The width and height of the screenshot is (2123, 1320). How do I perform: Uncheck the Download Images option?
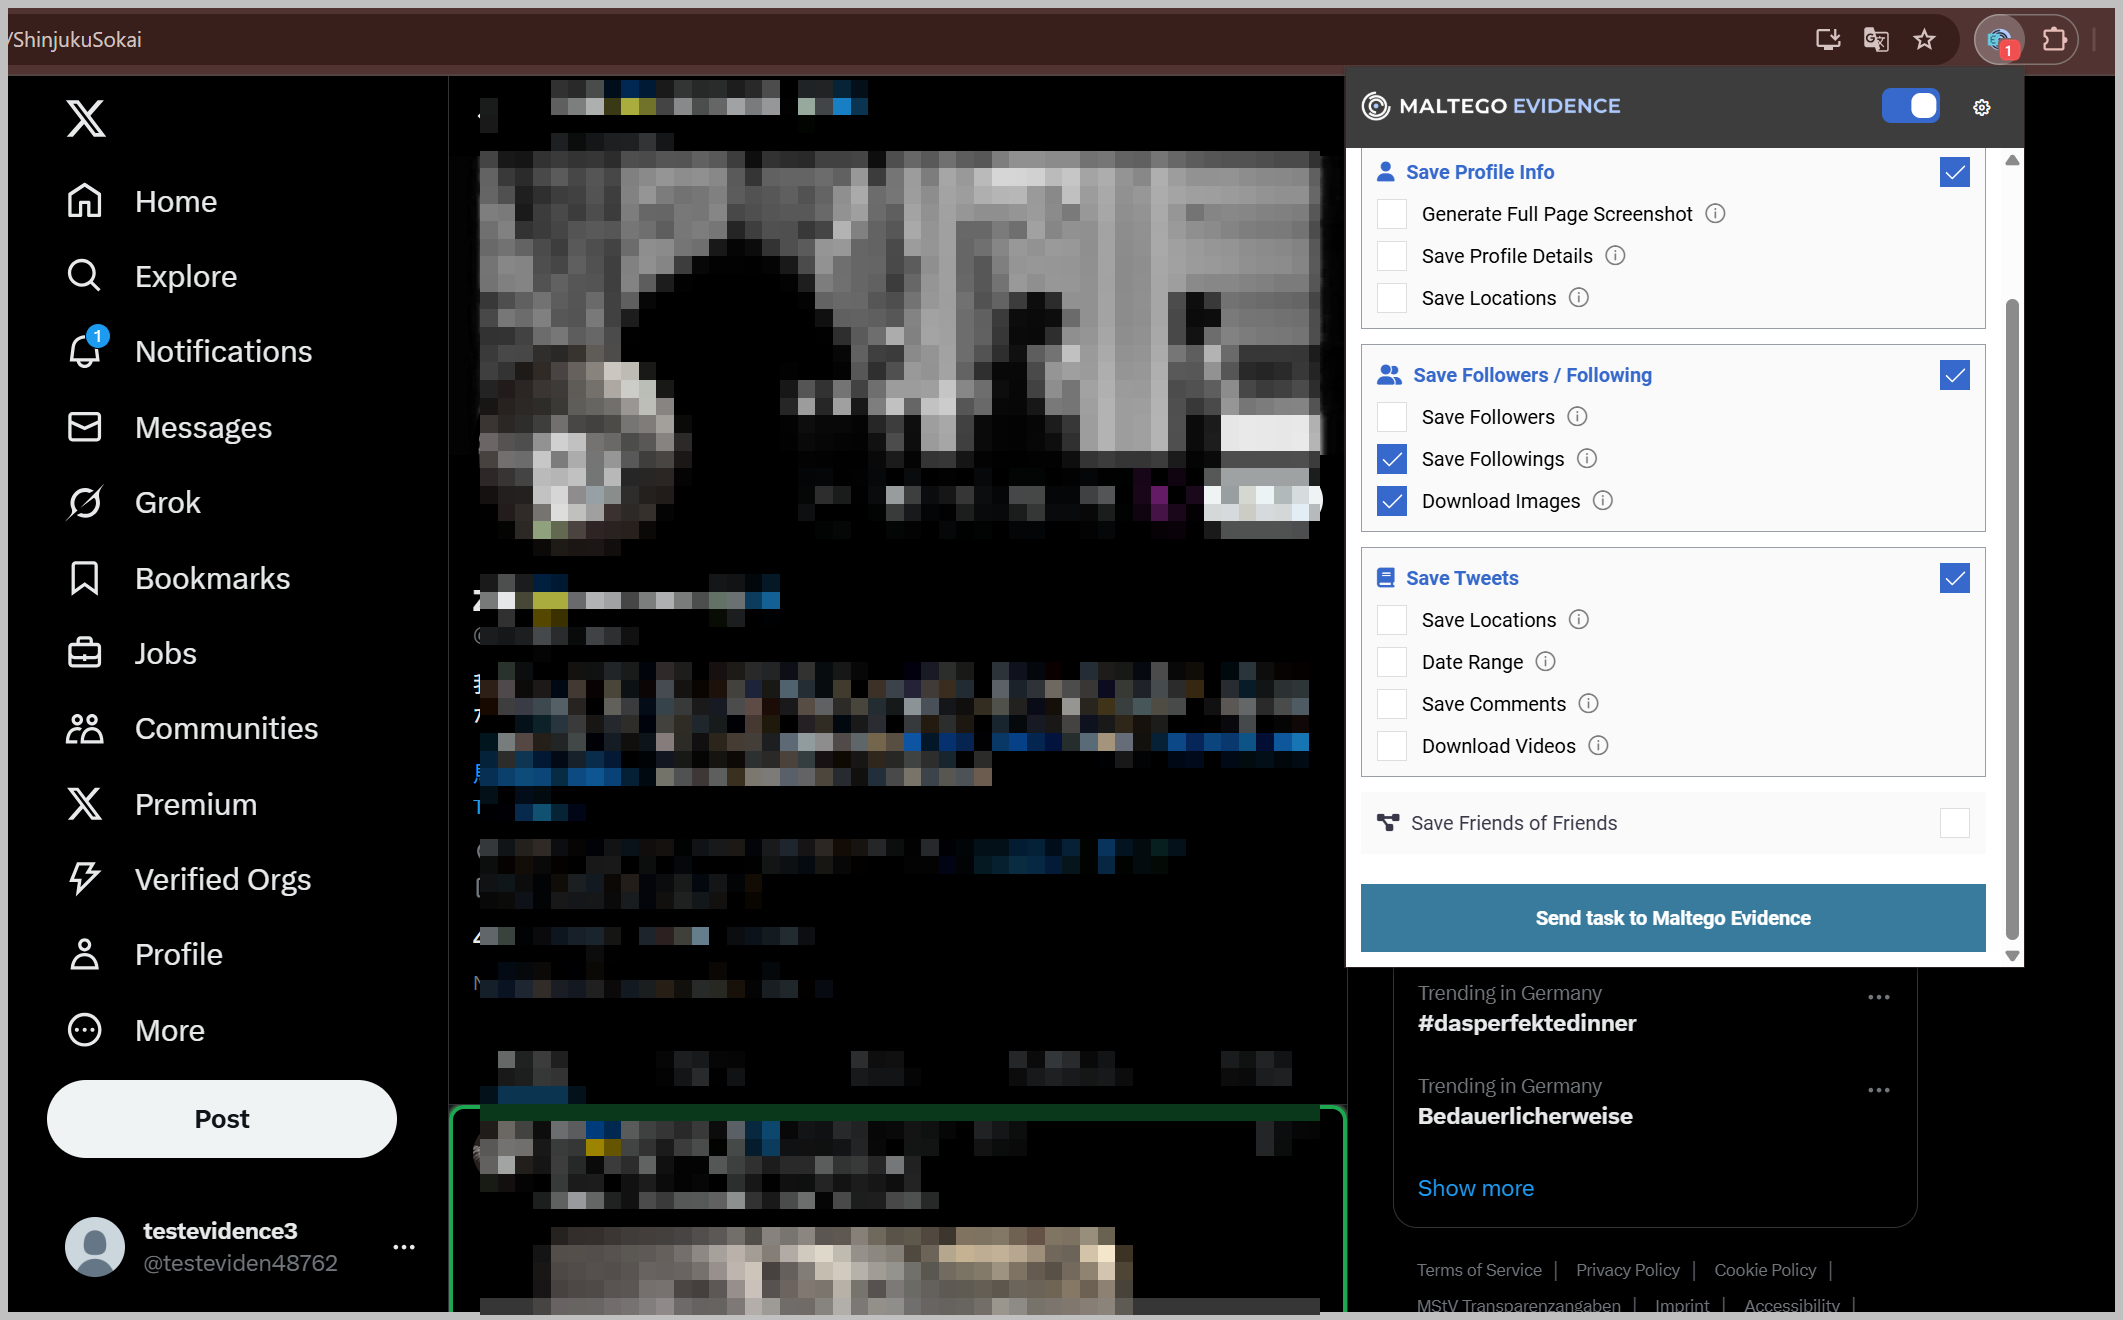(x=1392, y=501)
